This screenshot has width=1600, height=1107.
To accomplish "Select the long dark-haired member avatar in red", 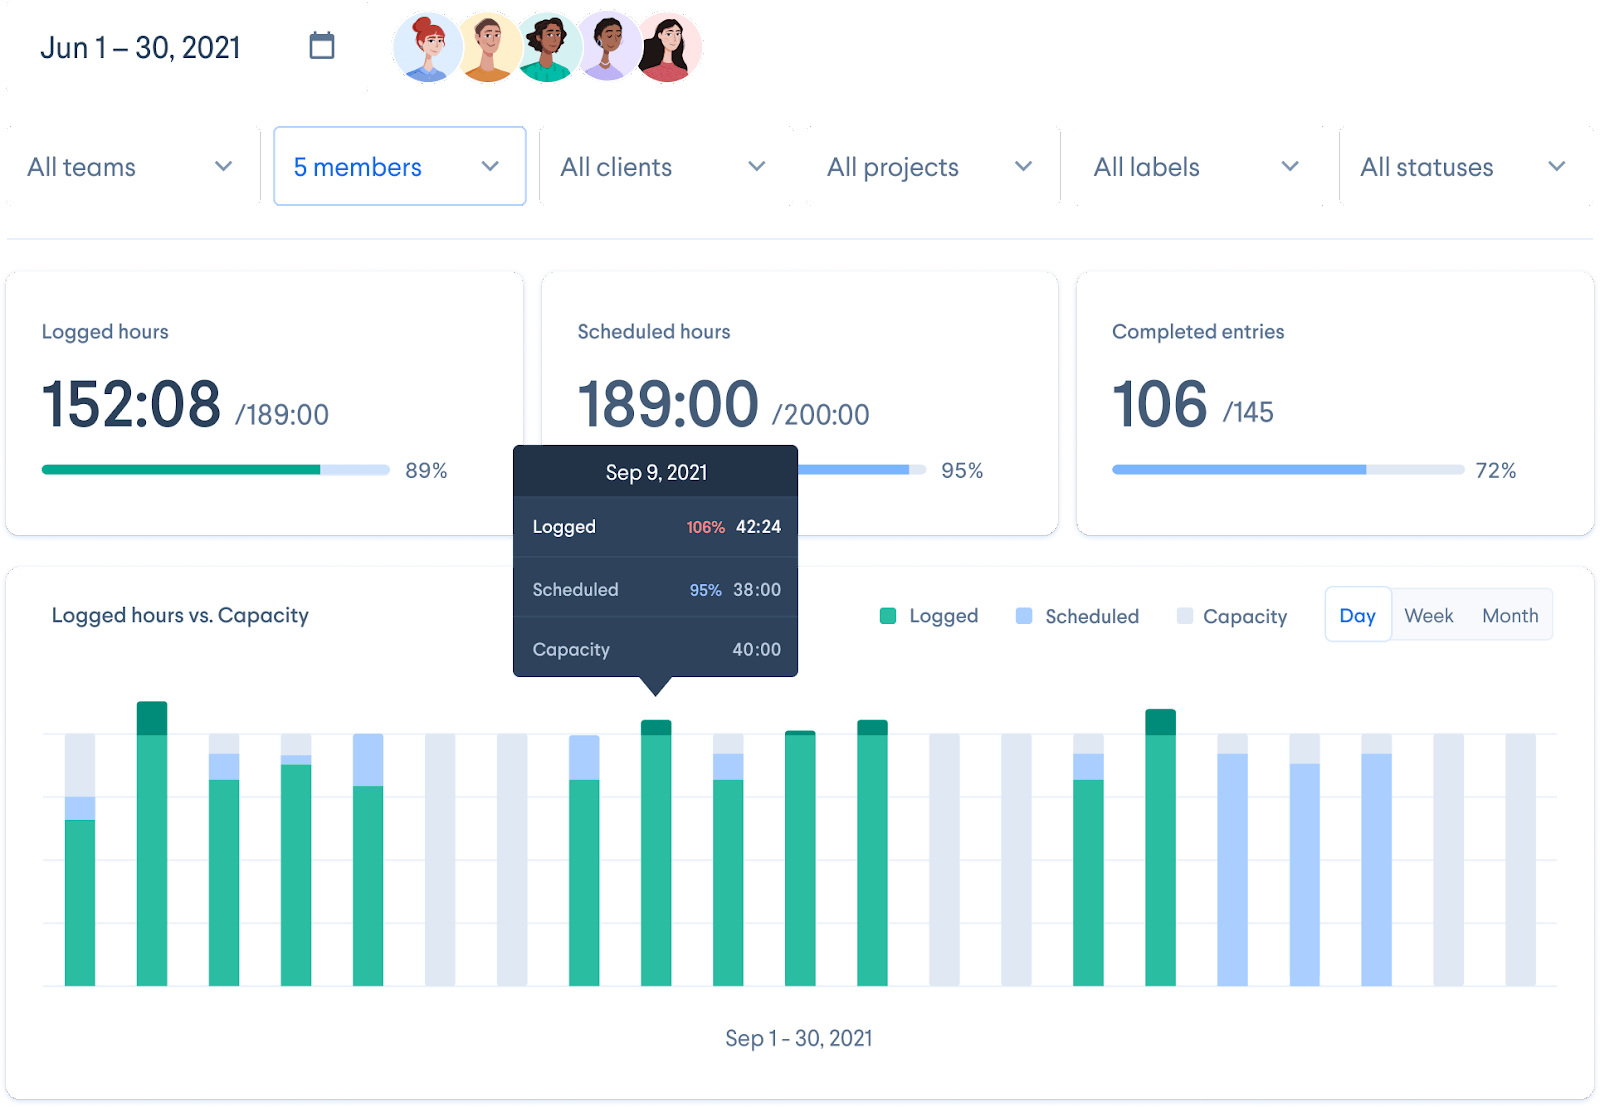I will tap(669, 48).
